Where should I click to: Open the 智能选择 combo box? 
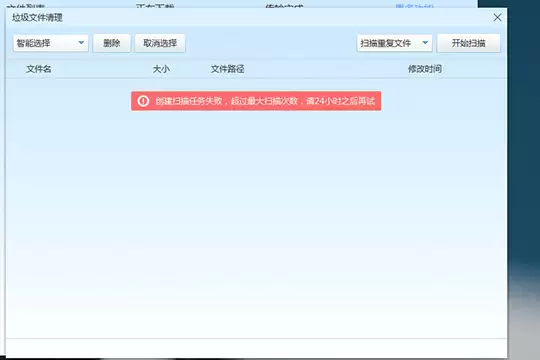tap(51, 43)
